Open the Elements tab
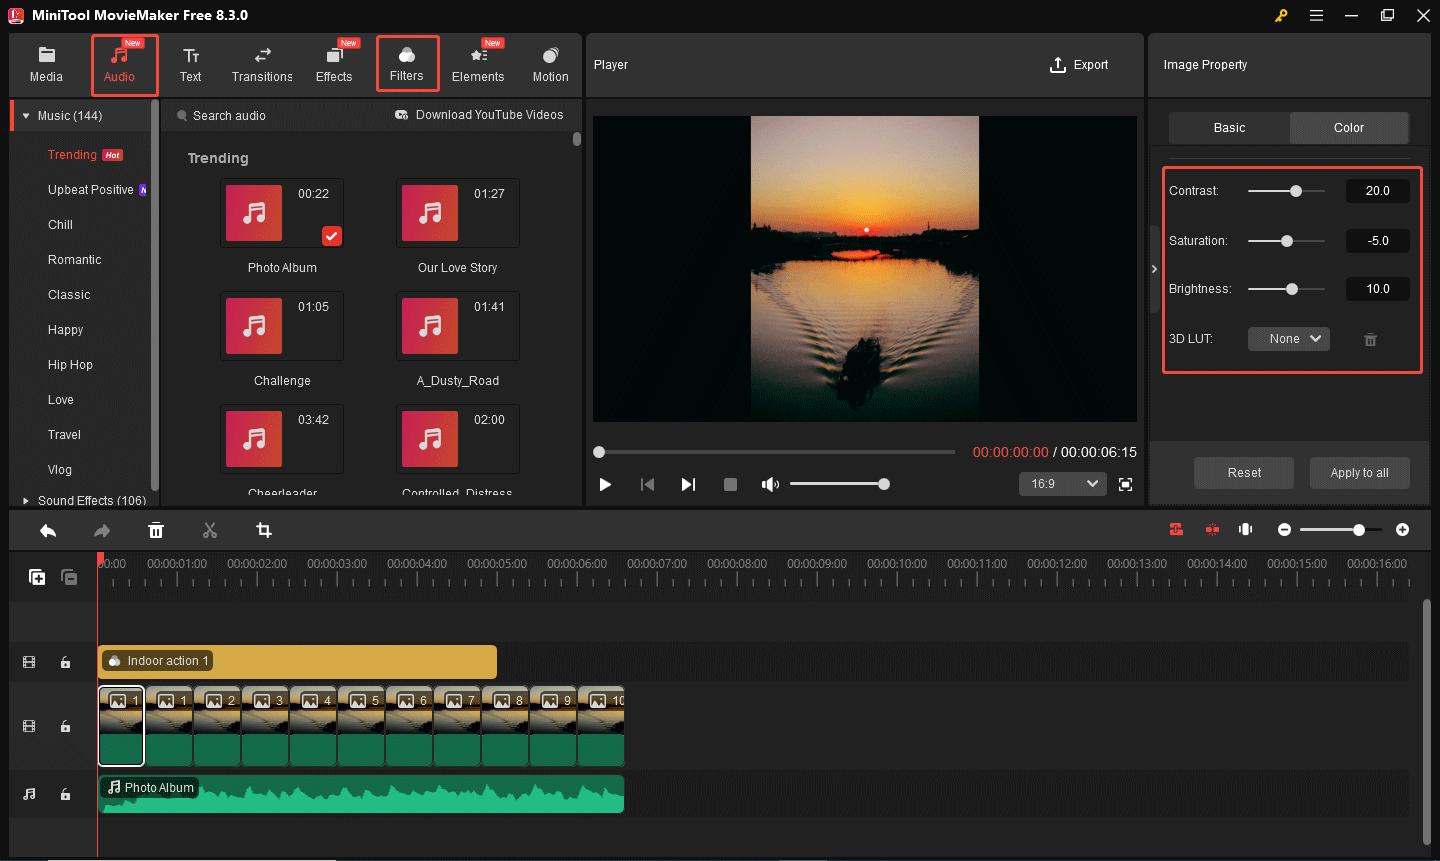Viewport: 1440px width, 861px height. pos(478,65)
